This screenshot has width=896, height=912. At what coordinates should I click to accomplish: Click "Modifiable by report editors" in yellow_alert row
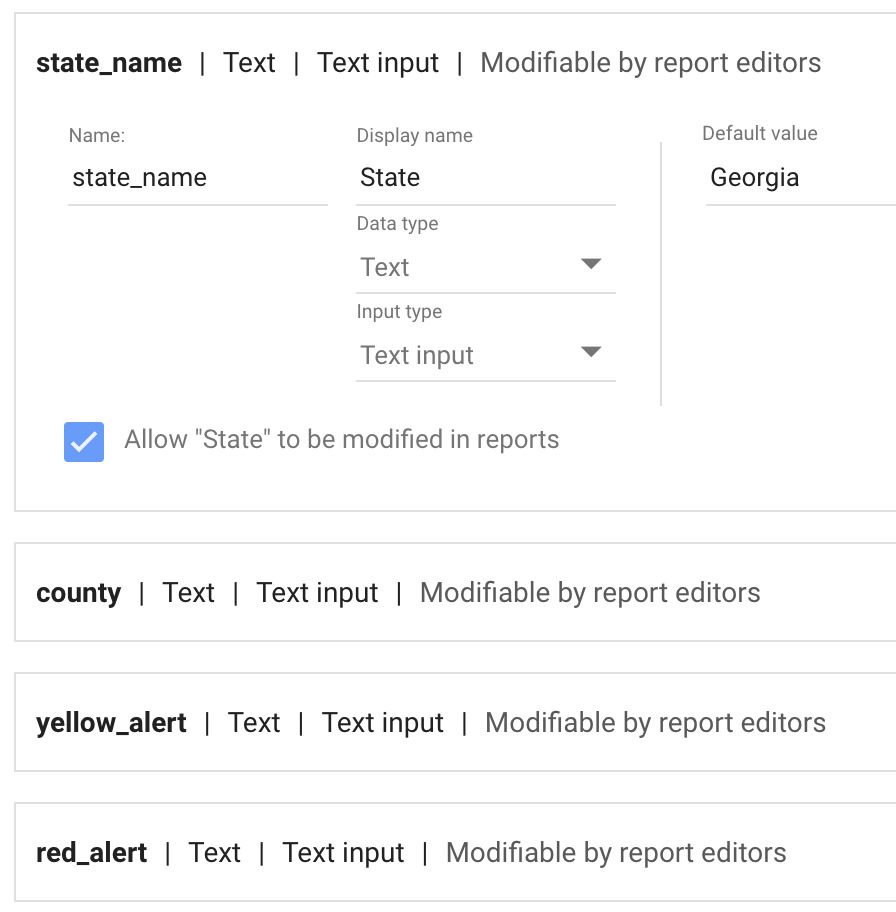655,723
